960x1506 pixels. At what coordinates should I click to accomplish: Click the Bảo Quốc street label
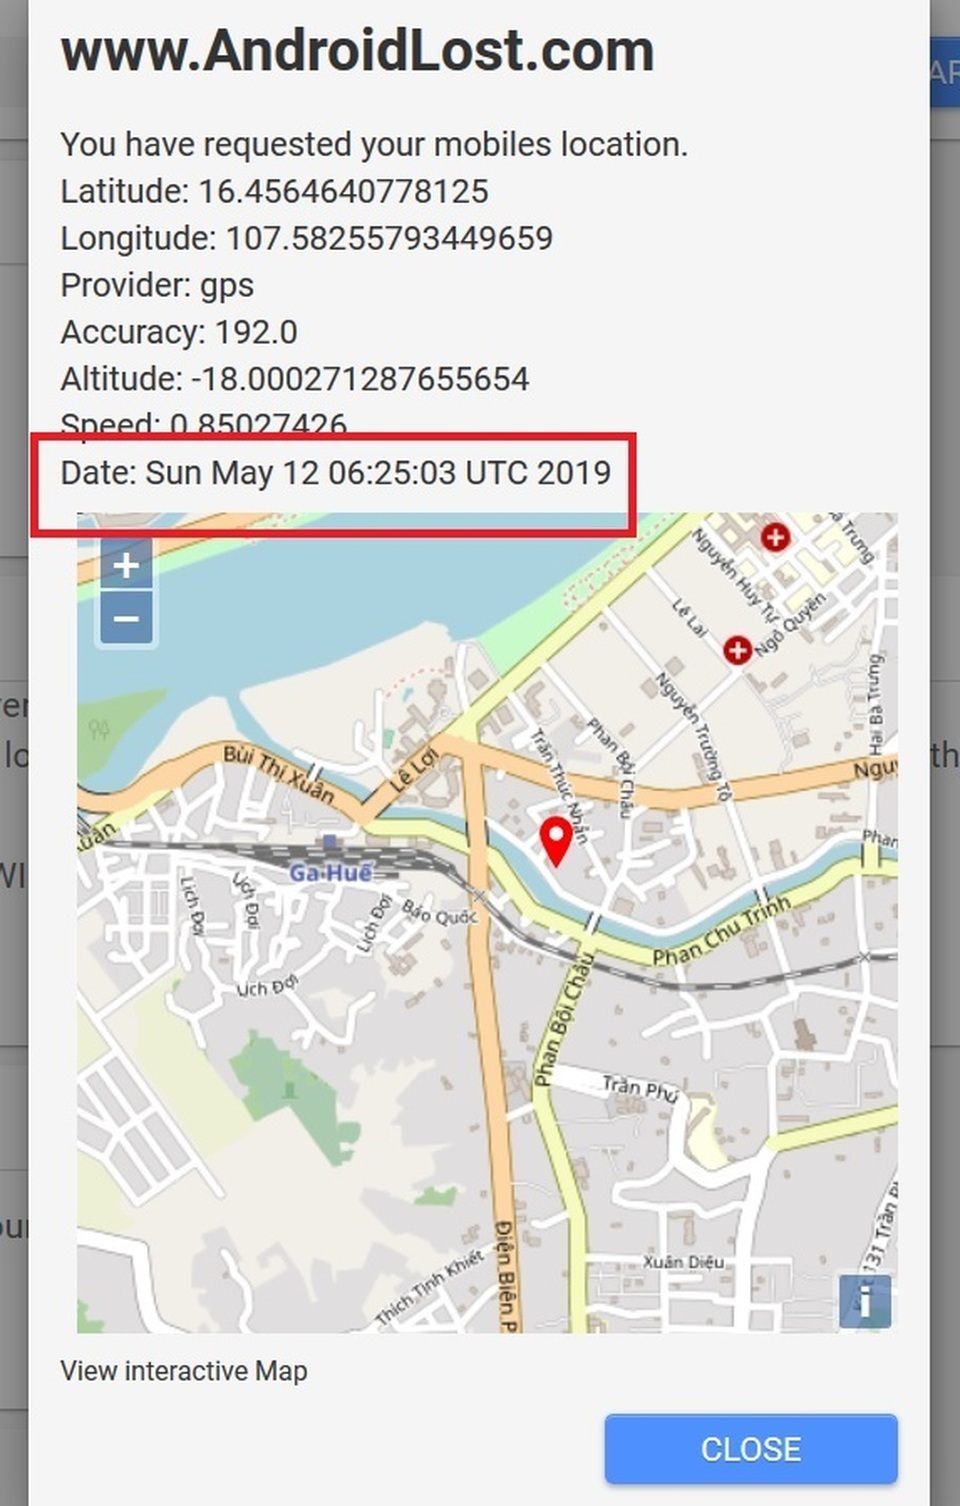pos(440,912)
